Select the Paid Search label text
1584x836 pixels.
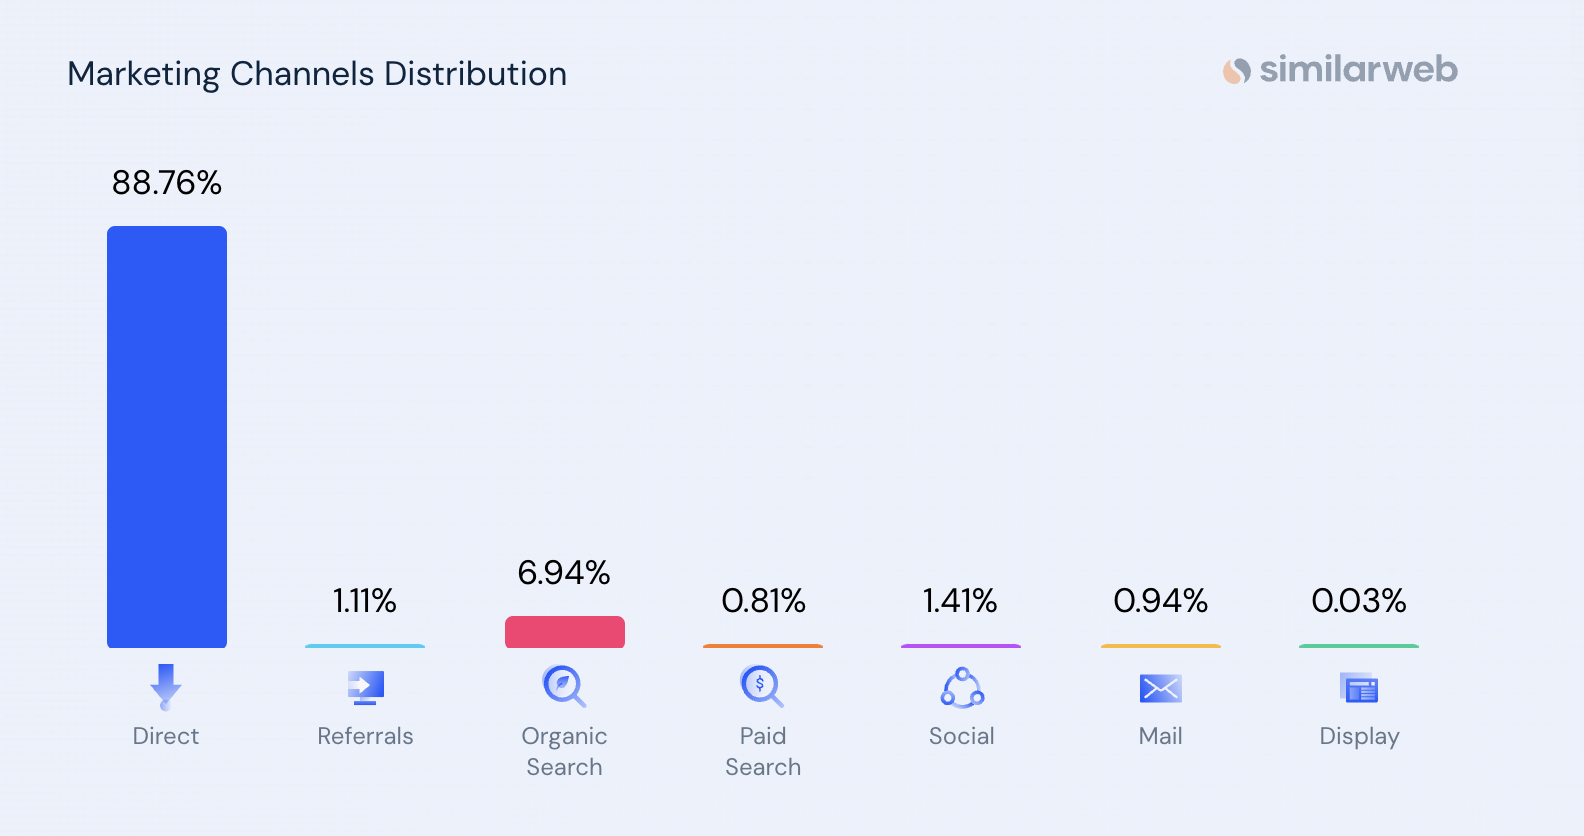763,751
